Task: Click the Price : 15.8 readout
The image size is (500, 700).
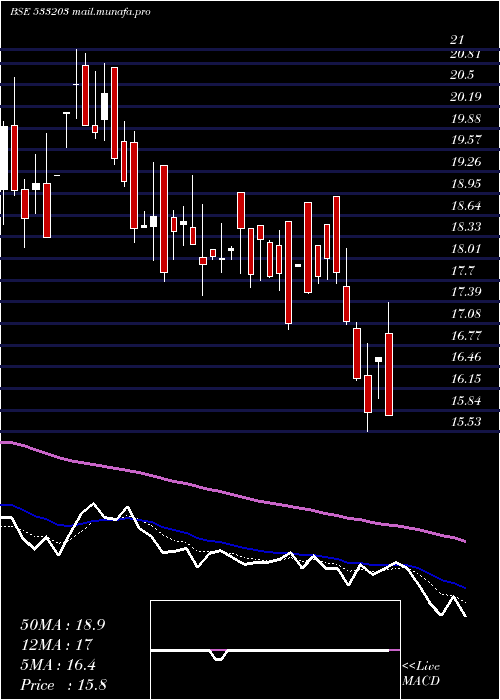Action: pyautogui.click(x=63, y=685)
